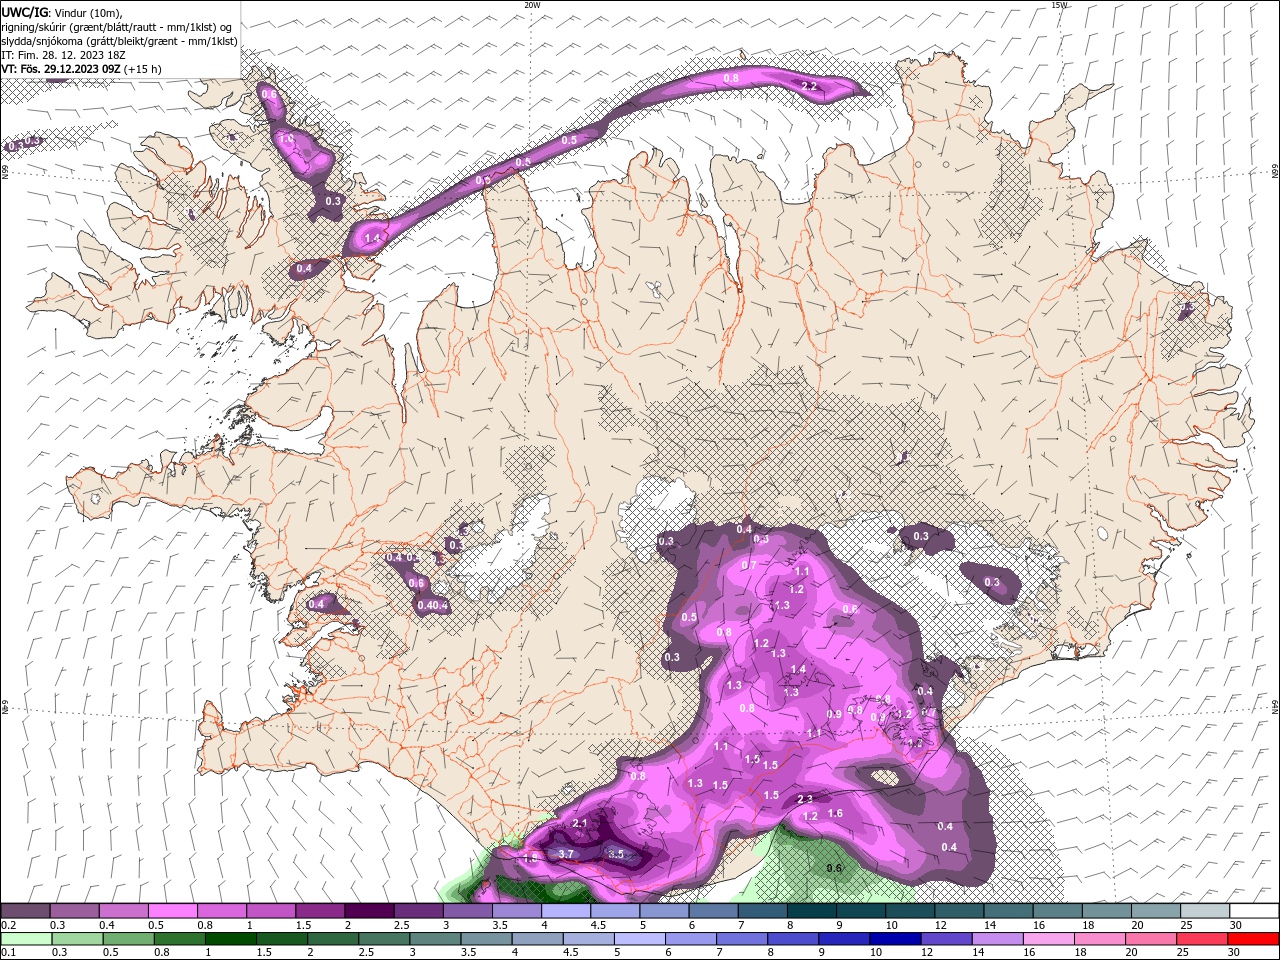Select the bright pink 0.5 snow scale swatch
Viewport: 1280px width, 960px height.
click(x=173, y=911)
